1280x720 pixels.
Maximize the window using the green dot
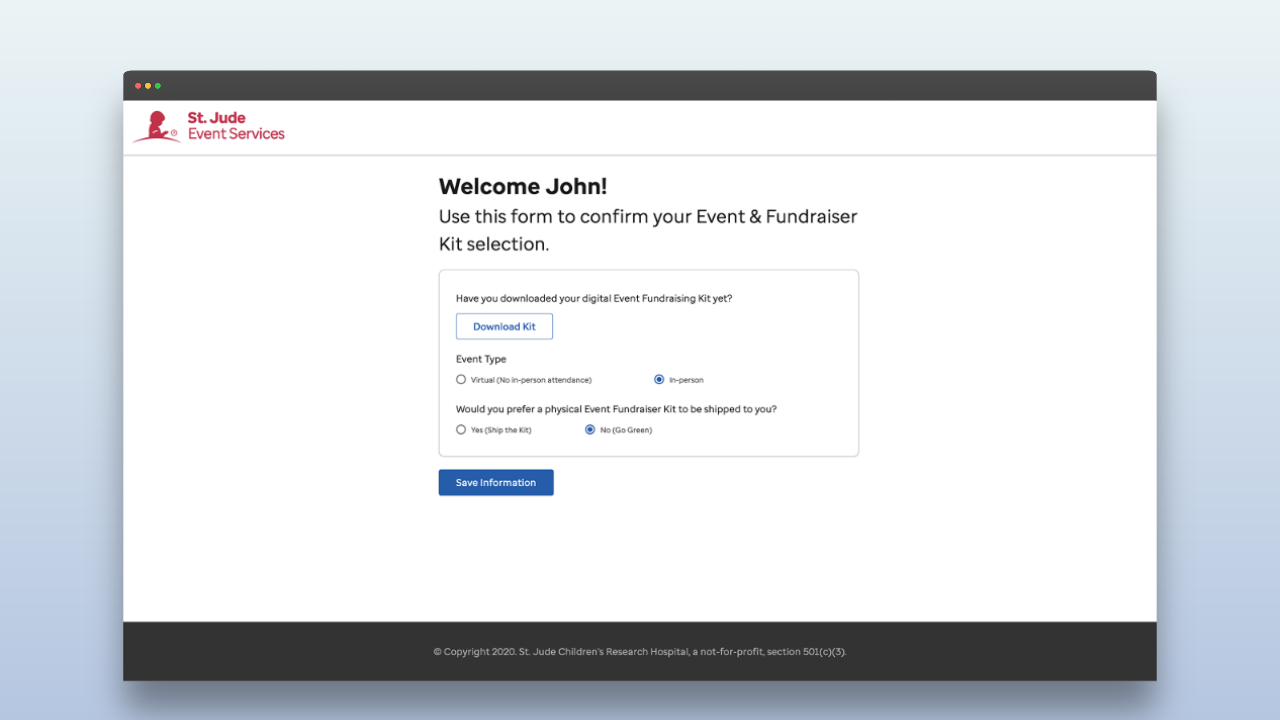pyautogui.click(x=158, y=86)
